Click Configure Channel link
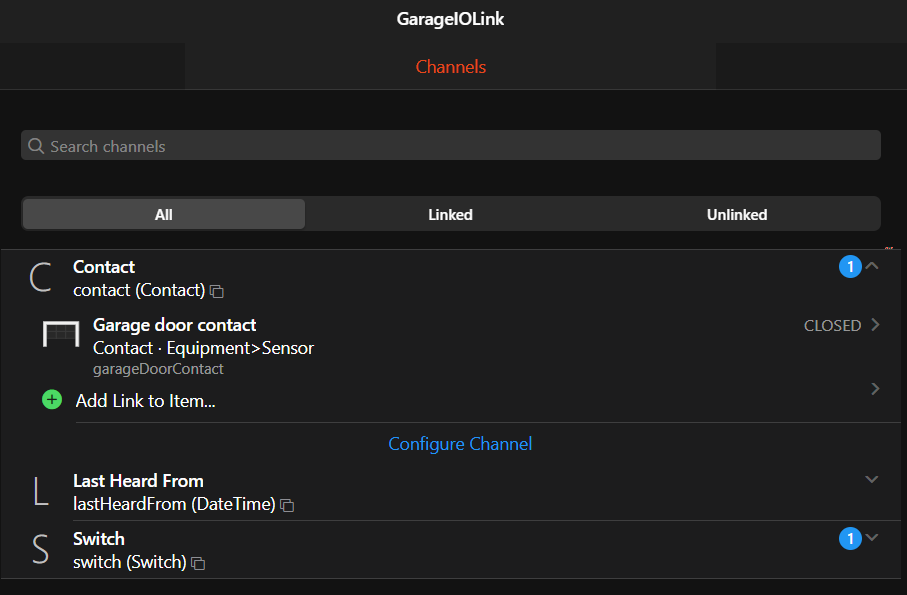The width and height of the screenshot is (907, 595). coord(460,444)
